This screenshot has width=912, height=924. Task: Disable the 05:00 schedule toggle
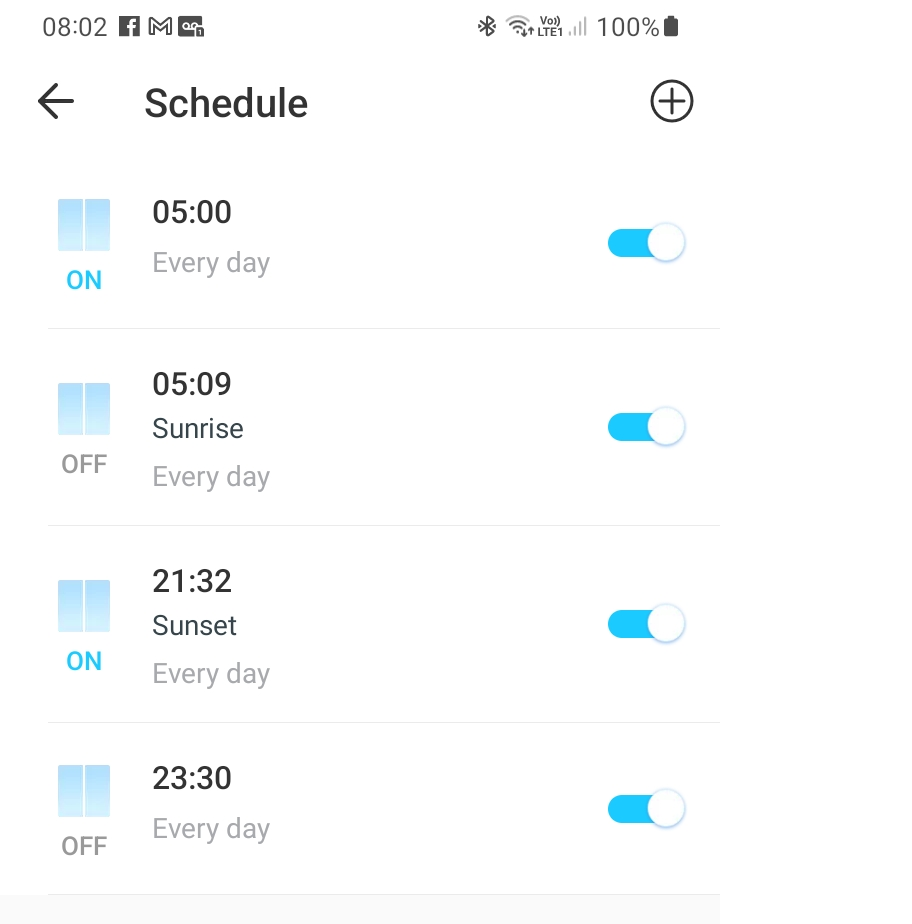coord(646,242)
